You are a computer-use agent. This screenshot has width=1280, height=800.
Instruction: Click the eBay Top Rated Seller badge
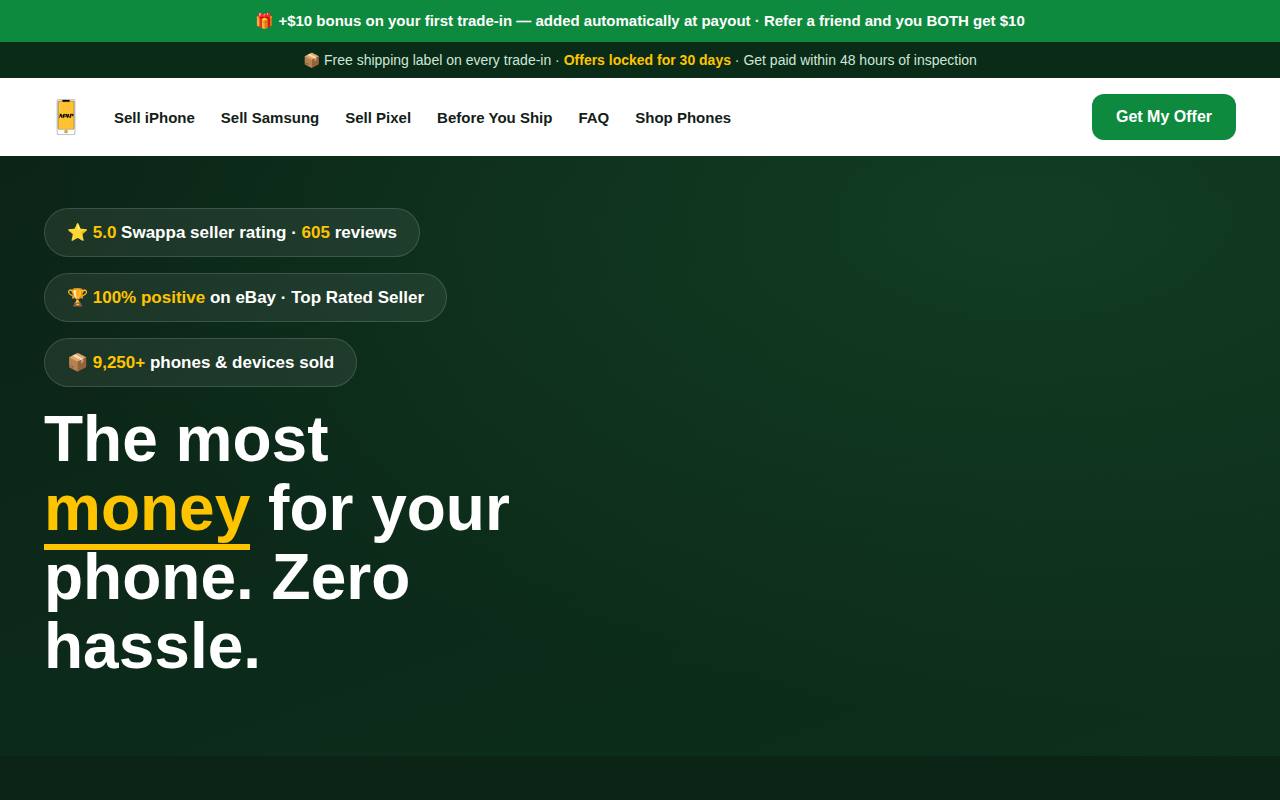(245, 297)
